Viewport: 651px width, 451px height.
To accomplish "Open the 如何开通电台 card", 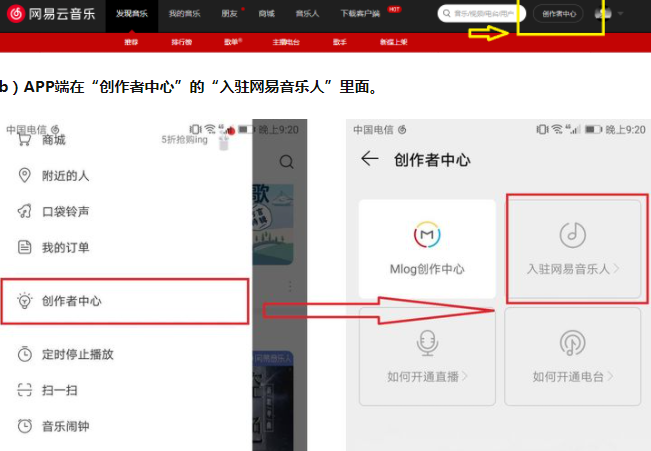I will point(573,356).
